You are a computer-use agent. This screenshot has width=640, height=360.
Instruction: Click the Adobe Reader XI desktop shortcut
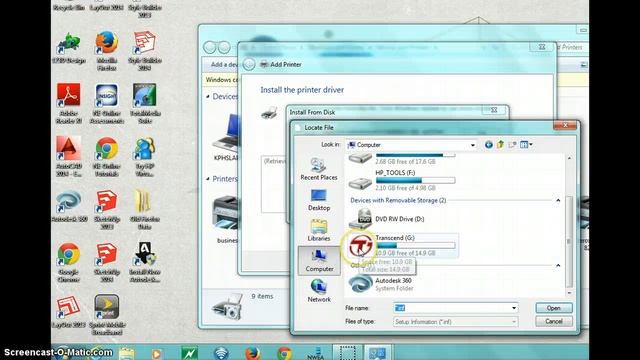tap(69, 104)
